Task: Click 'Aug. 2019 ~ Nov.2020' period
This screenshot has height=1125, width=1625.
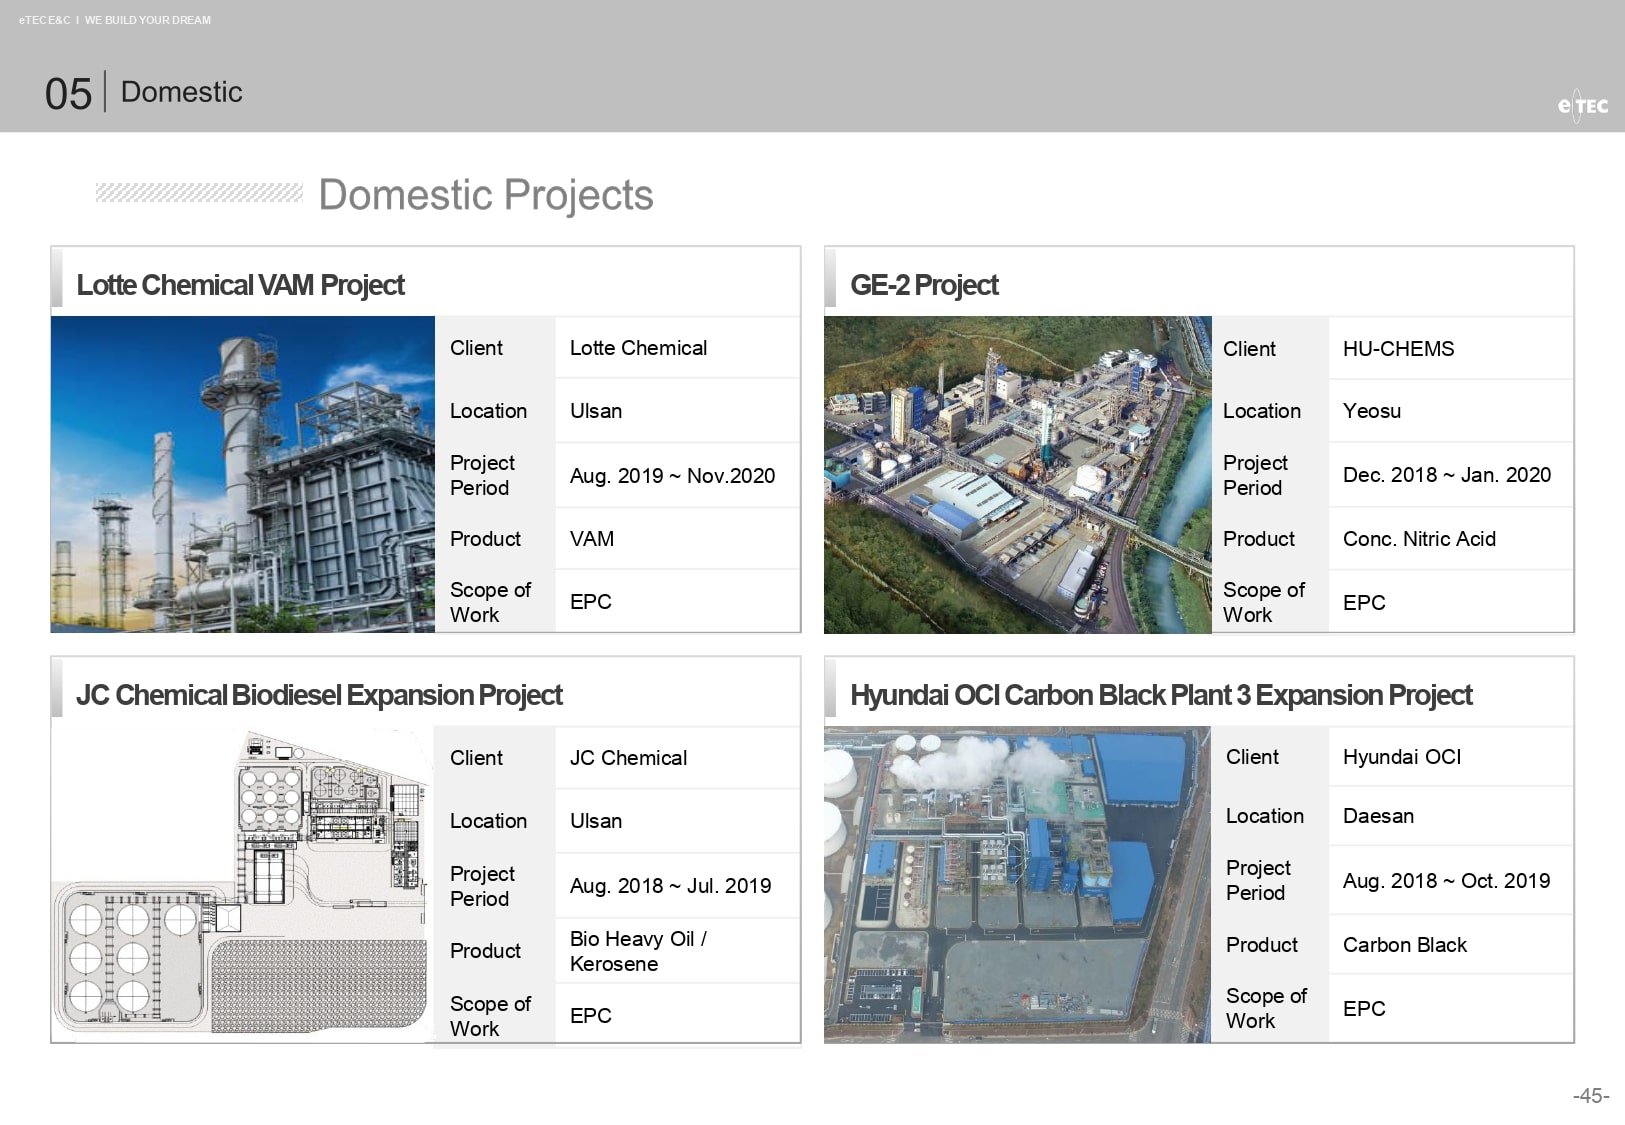Action: pyautogui.click(x=672, y=476)
